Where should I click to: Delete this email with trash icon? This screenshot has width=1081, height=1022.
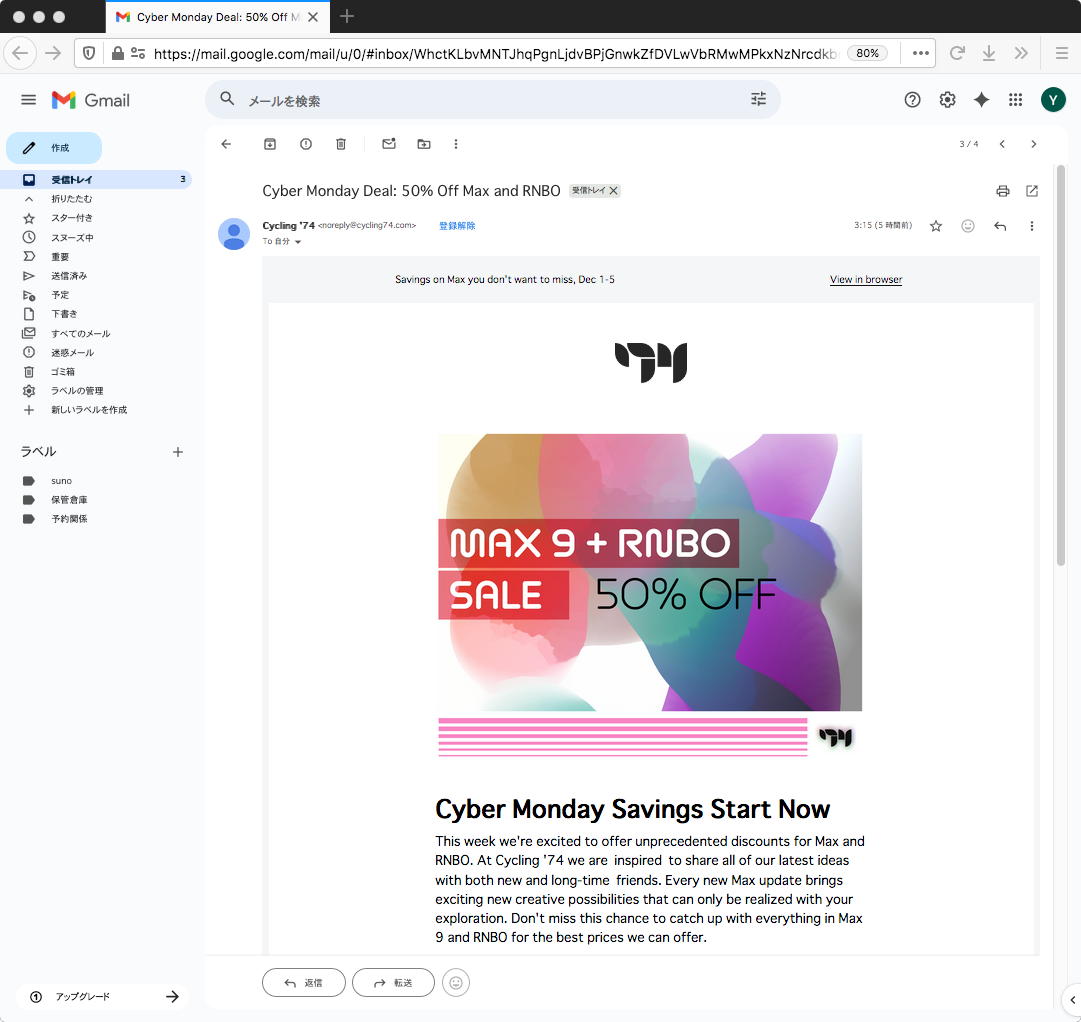pos(341,144)
